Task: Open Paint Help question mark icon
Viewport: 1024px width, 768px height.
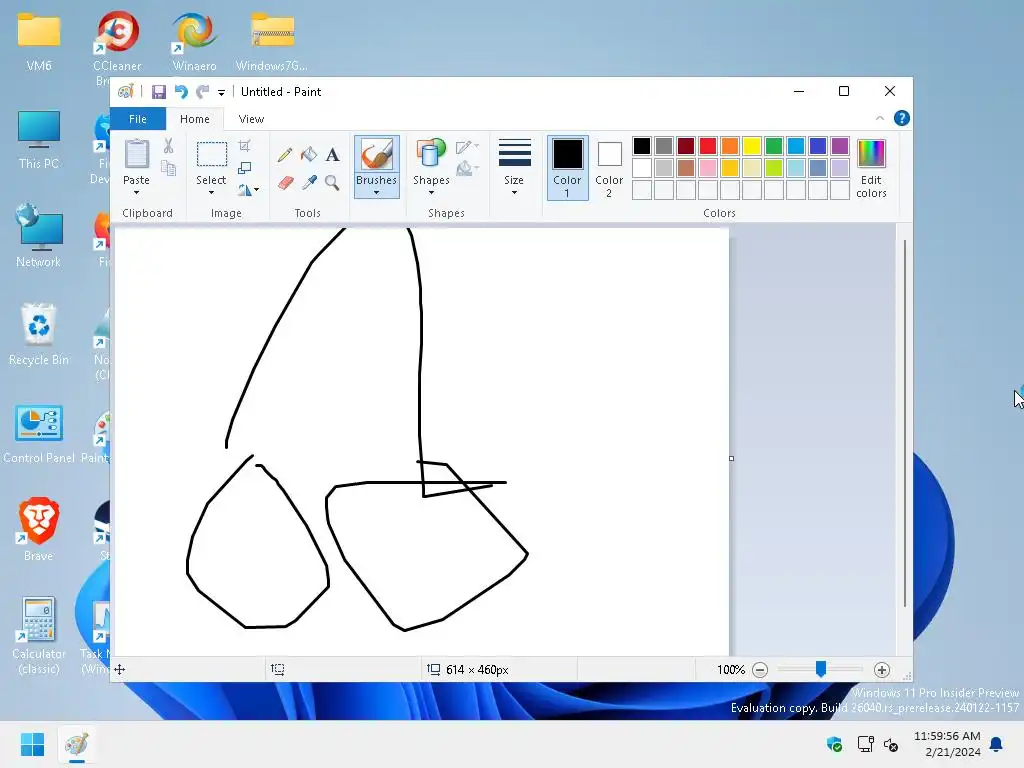Action: tap(901, 118)
